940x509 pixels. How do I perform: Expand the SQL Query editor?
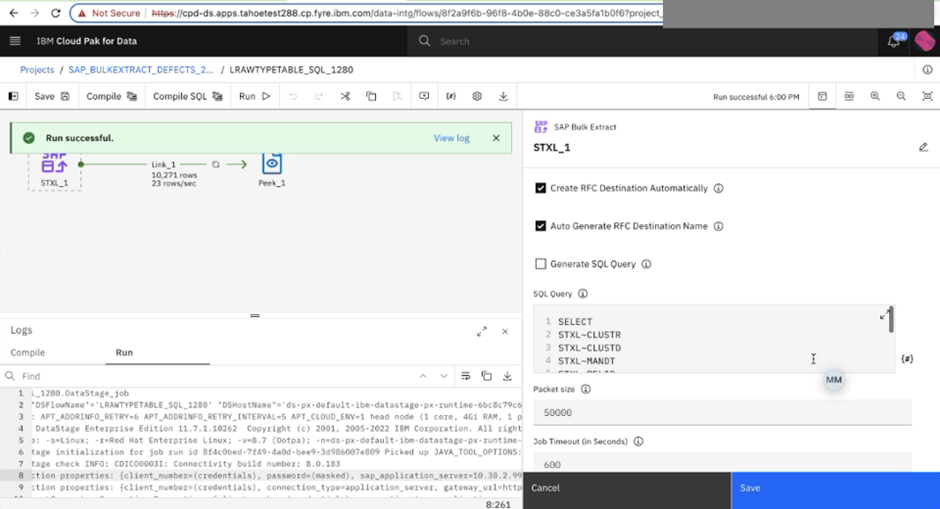tap(884, 315)
